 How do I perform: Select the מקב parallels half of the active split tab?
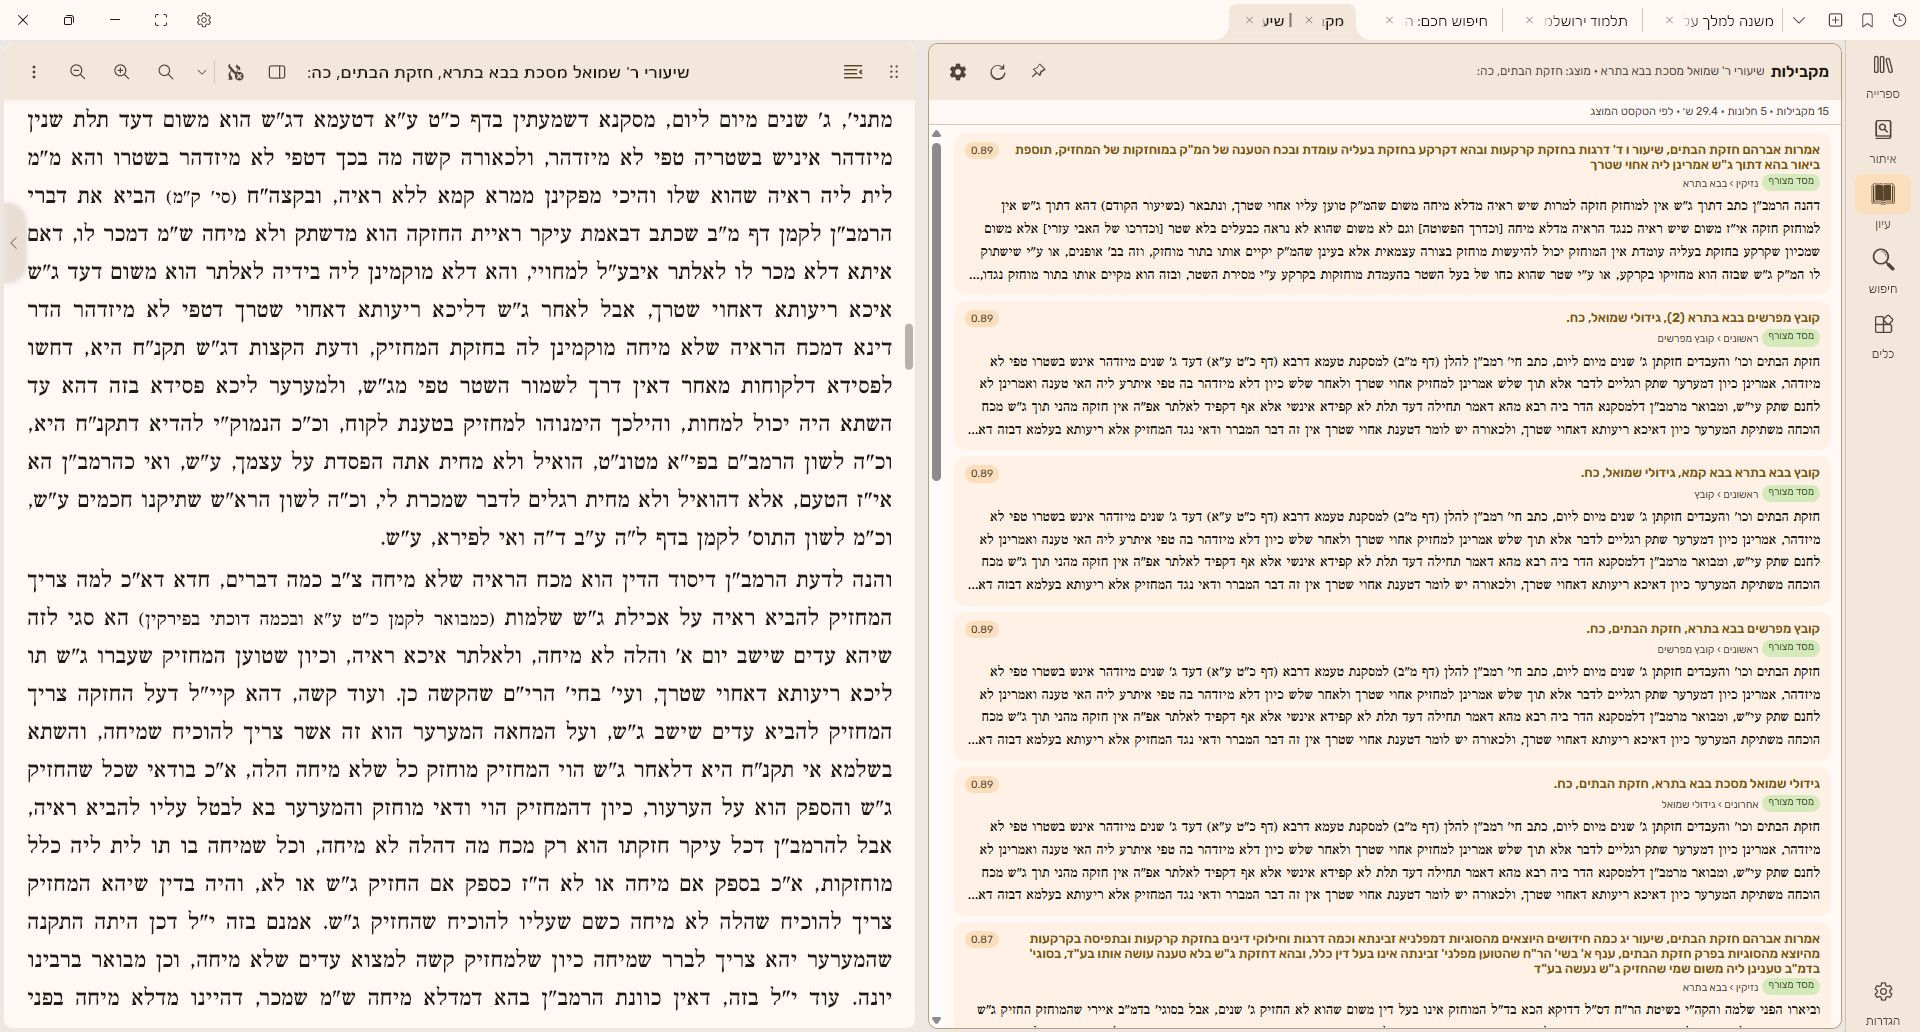pos(1333,21)
